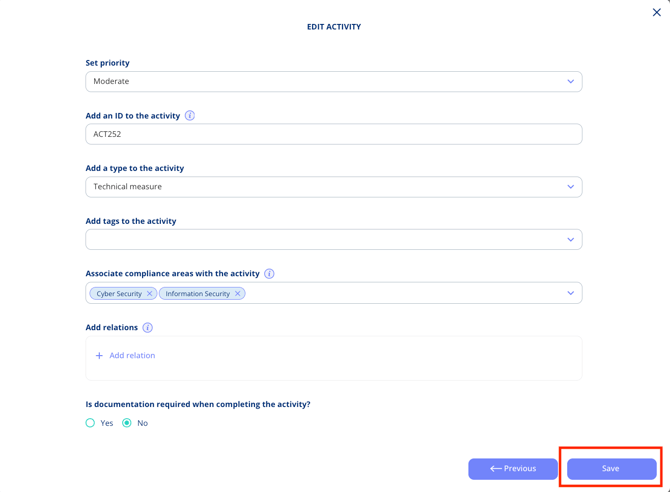Screen dimensions: 670x492
Task: Expand compliance areas dropdown arrow
Action: (x=571, y=293)
